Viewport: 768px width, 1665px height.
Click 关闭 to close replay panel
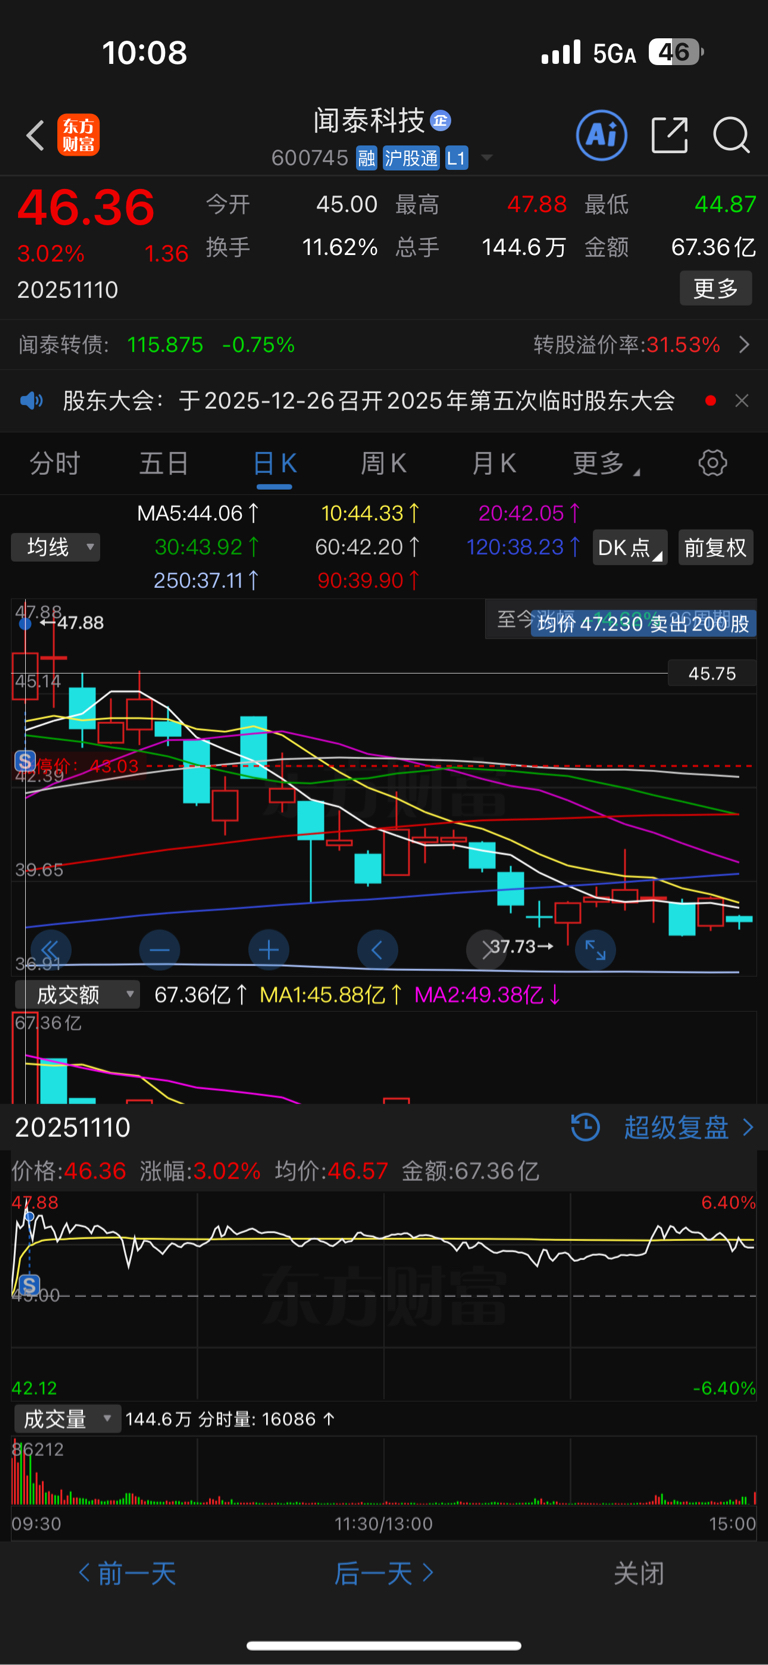coord(638,1573)
